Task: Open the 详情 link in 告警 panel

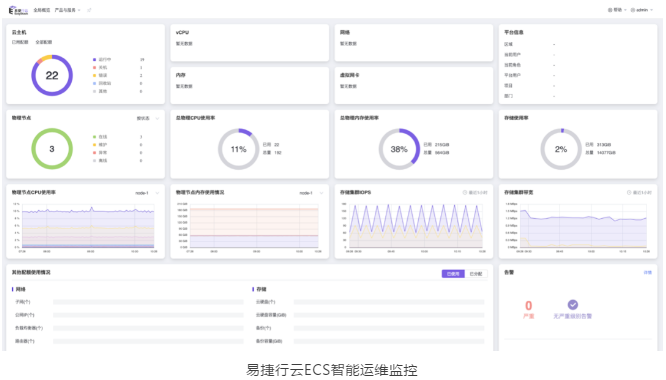Action: pyautogui.click(x=647, y=273)
